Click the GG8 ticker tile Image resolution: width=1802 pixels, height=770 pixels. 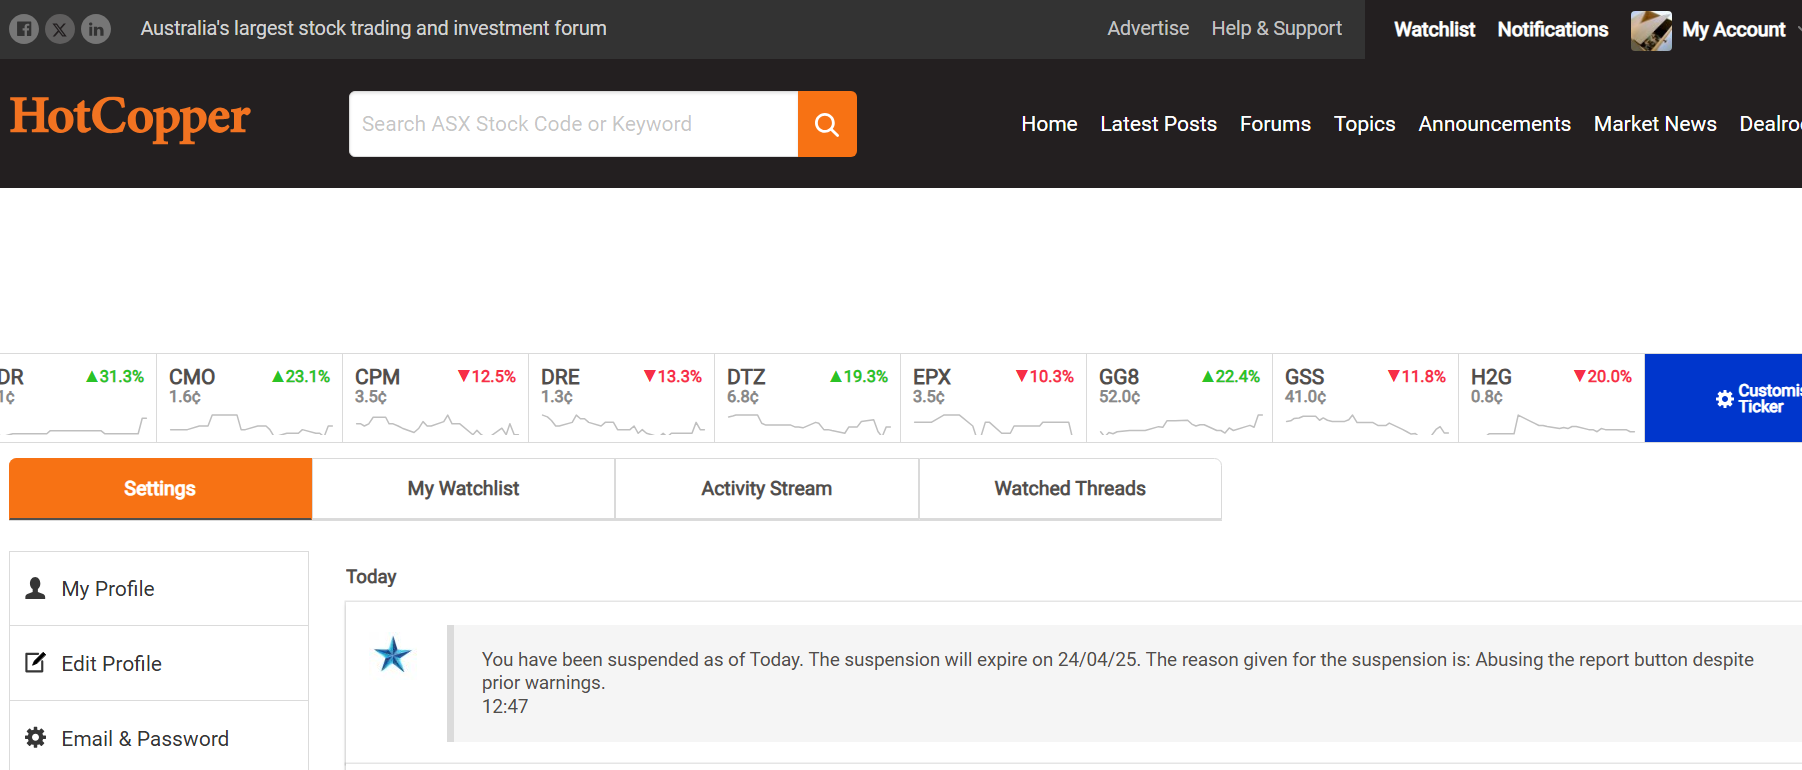coord(1179,398)
